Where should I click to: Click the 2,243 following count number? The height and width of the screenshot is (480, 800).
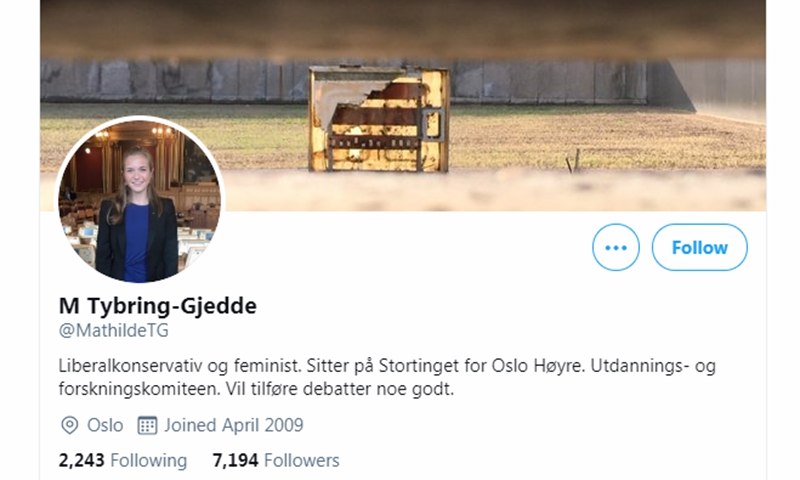81,461
